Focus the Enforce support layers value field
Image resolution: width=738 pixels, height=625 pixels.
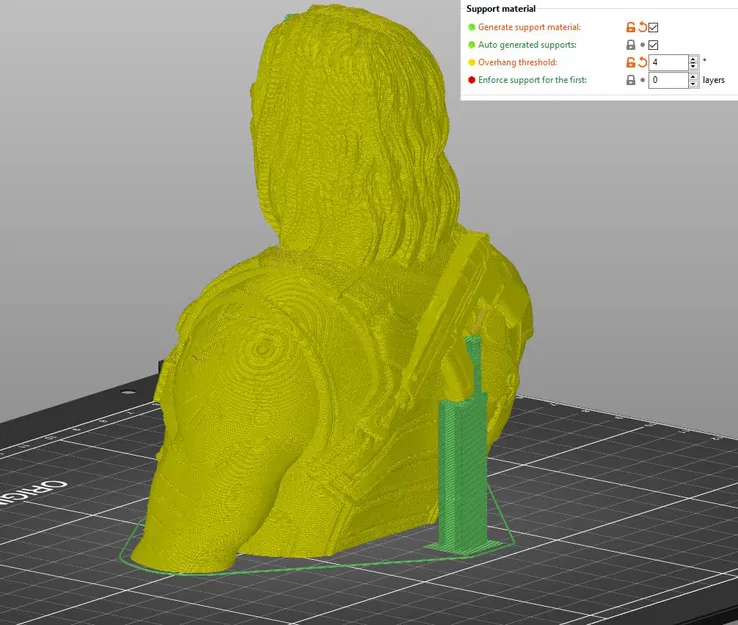[x=668, y=80]
